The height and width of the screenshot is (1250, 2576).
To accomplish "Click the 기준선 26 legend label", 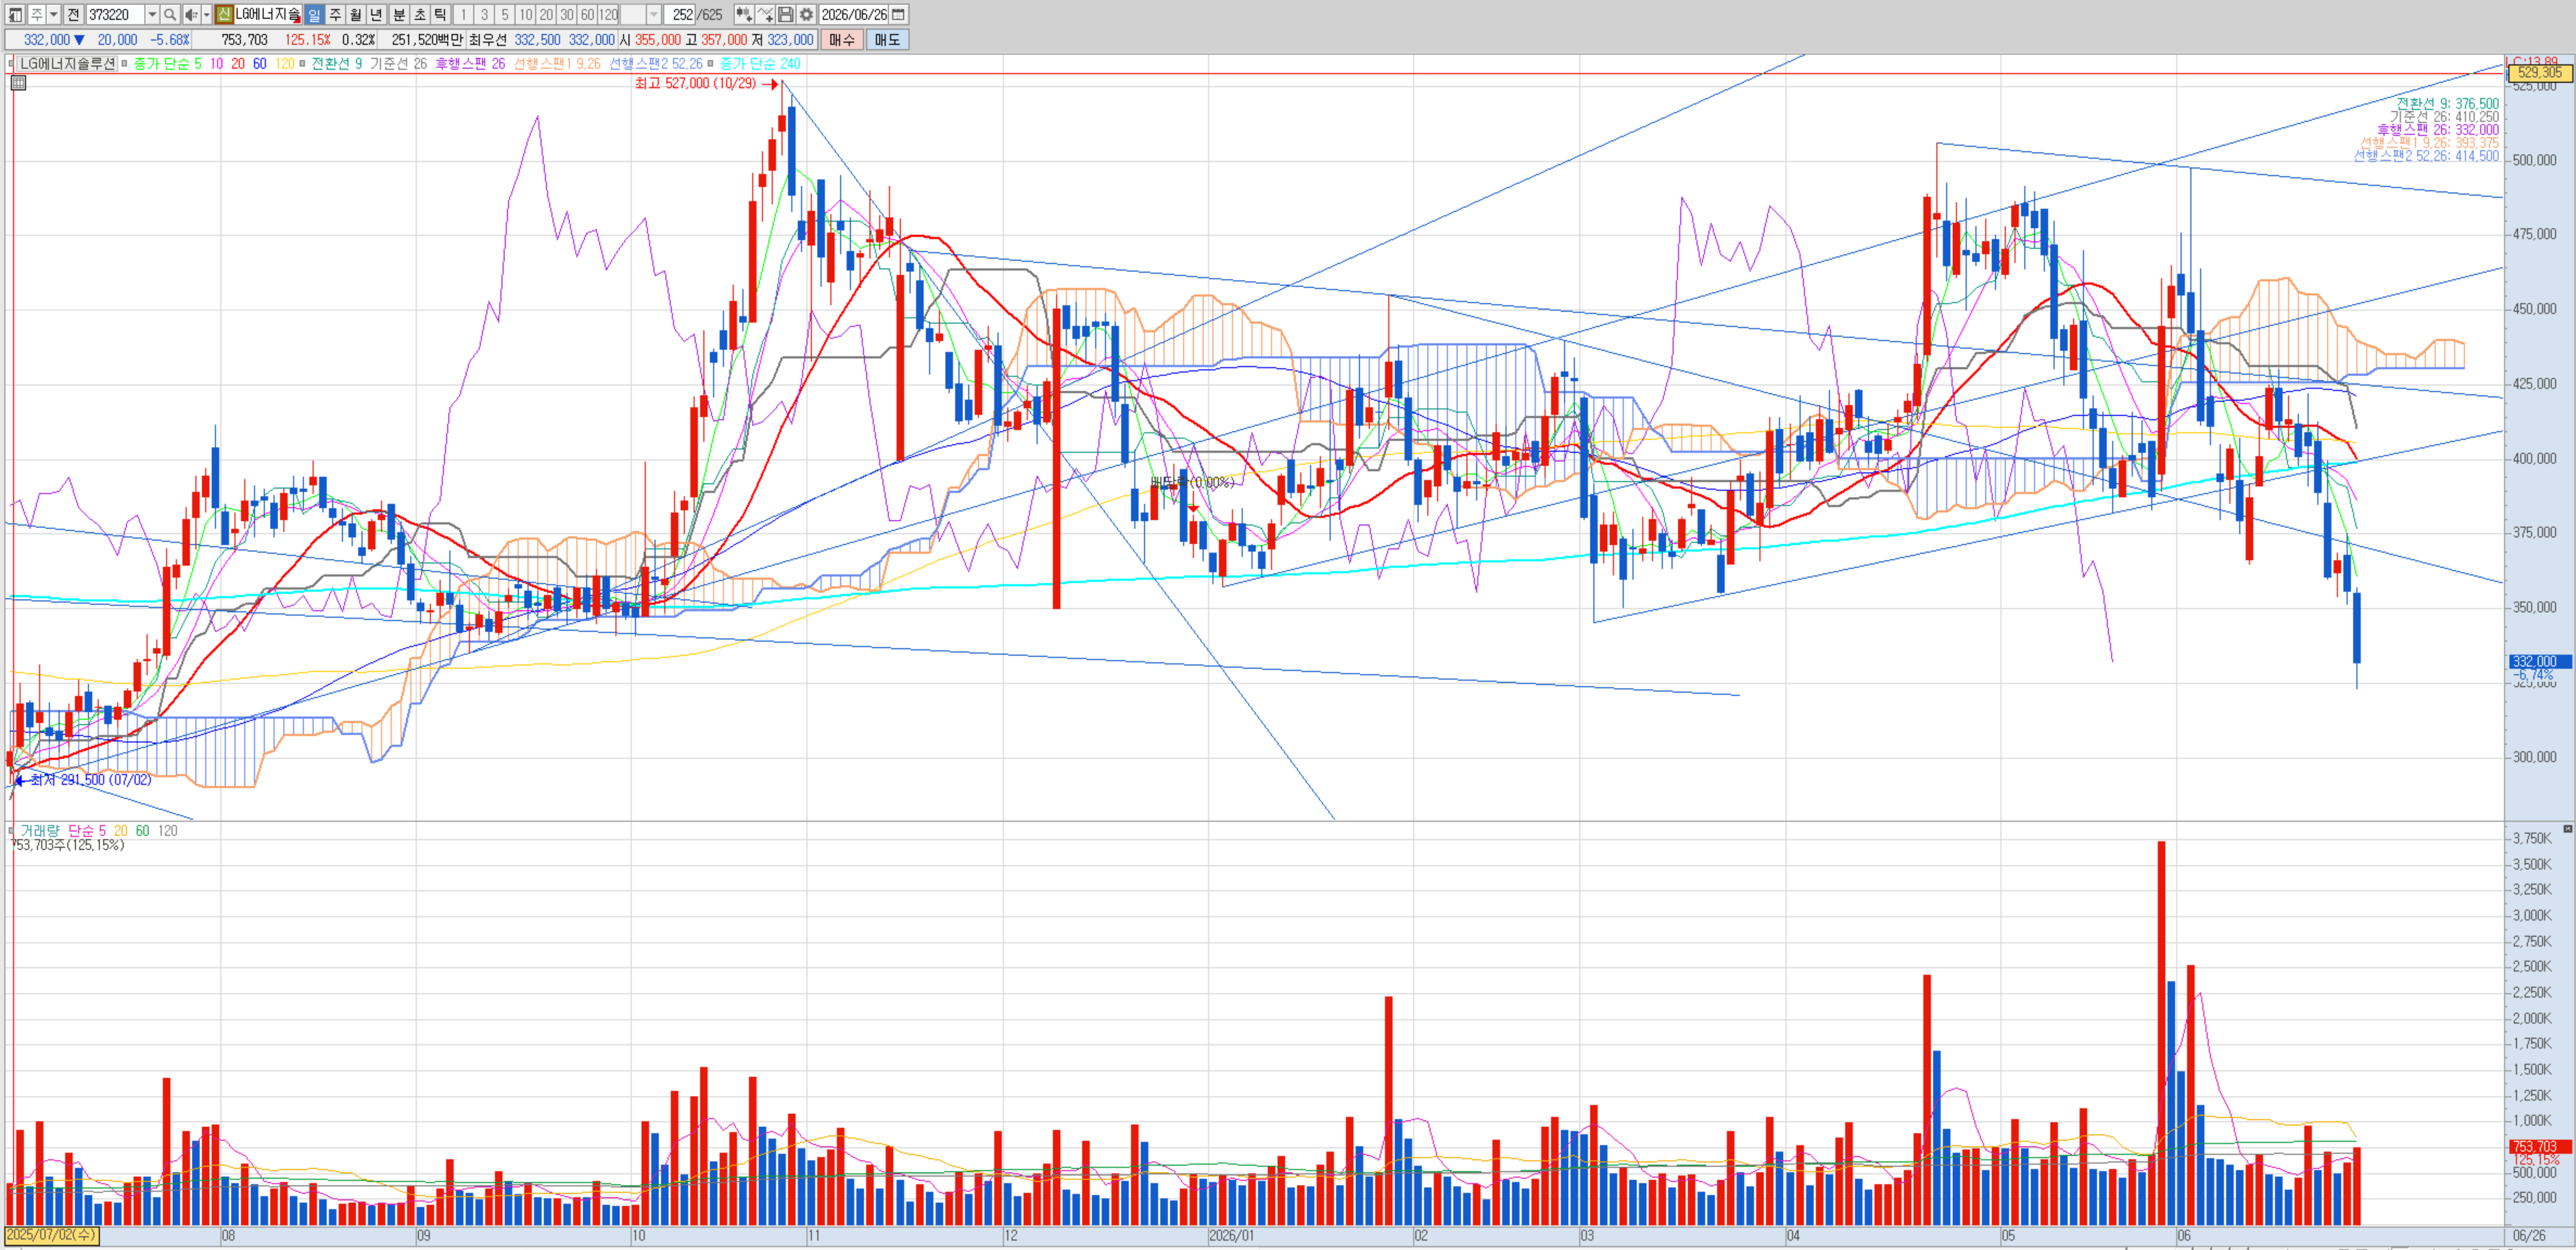I will 399,63.
